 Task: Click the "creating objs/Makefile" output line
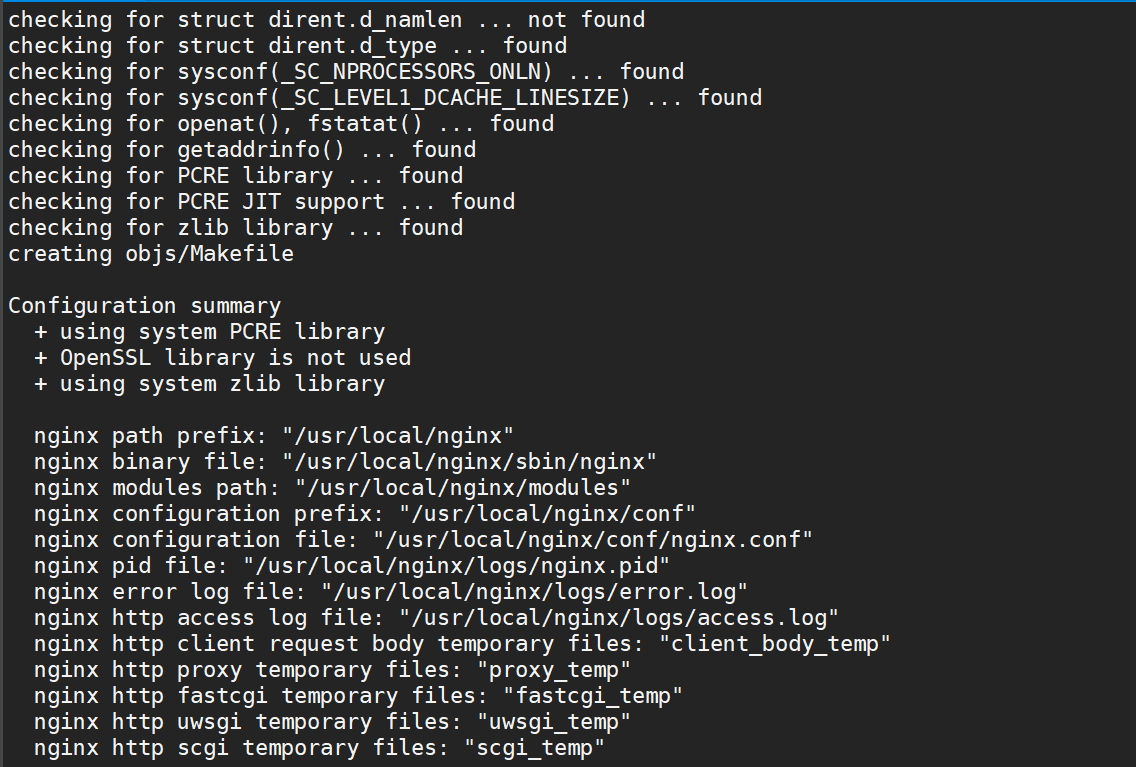pos(151,254)
